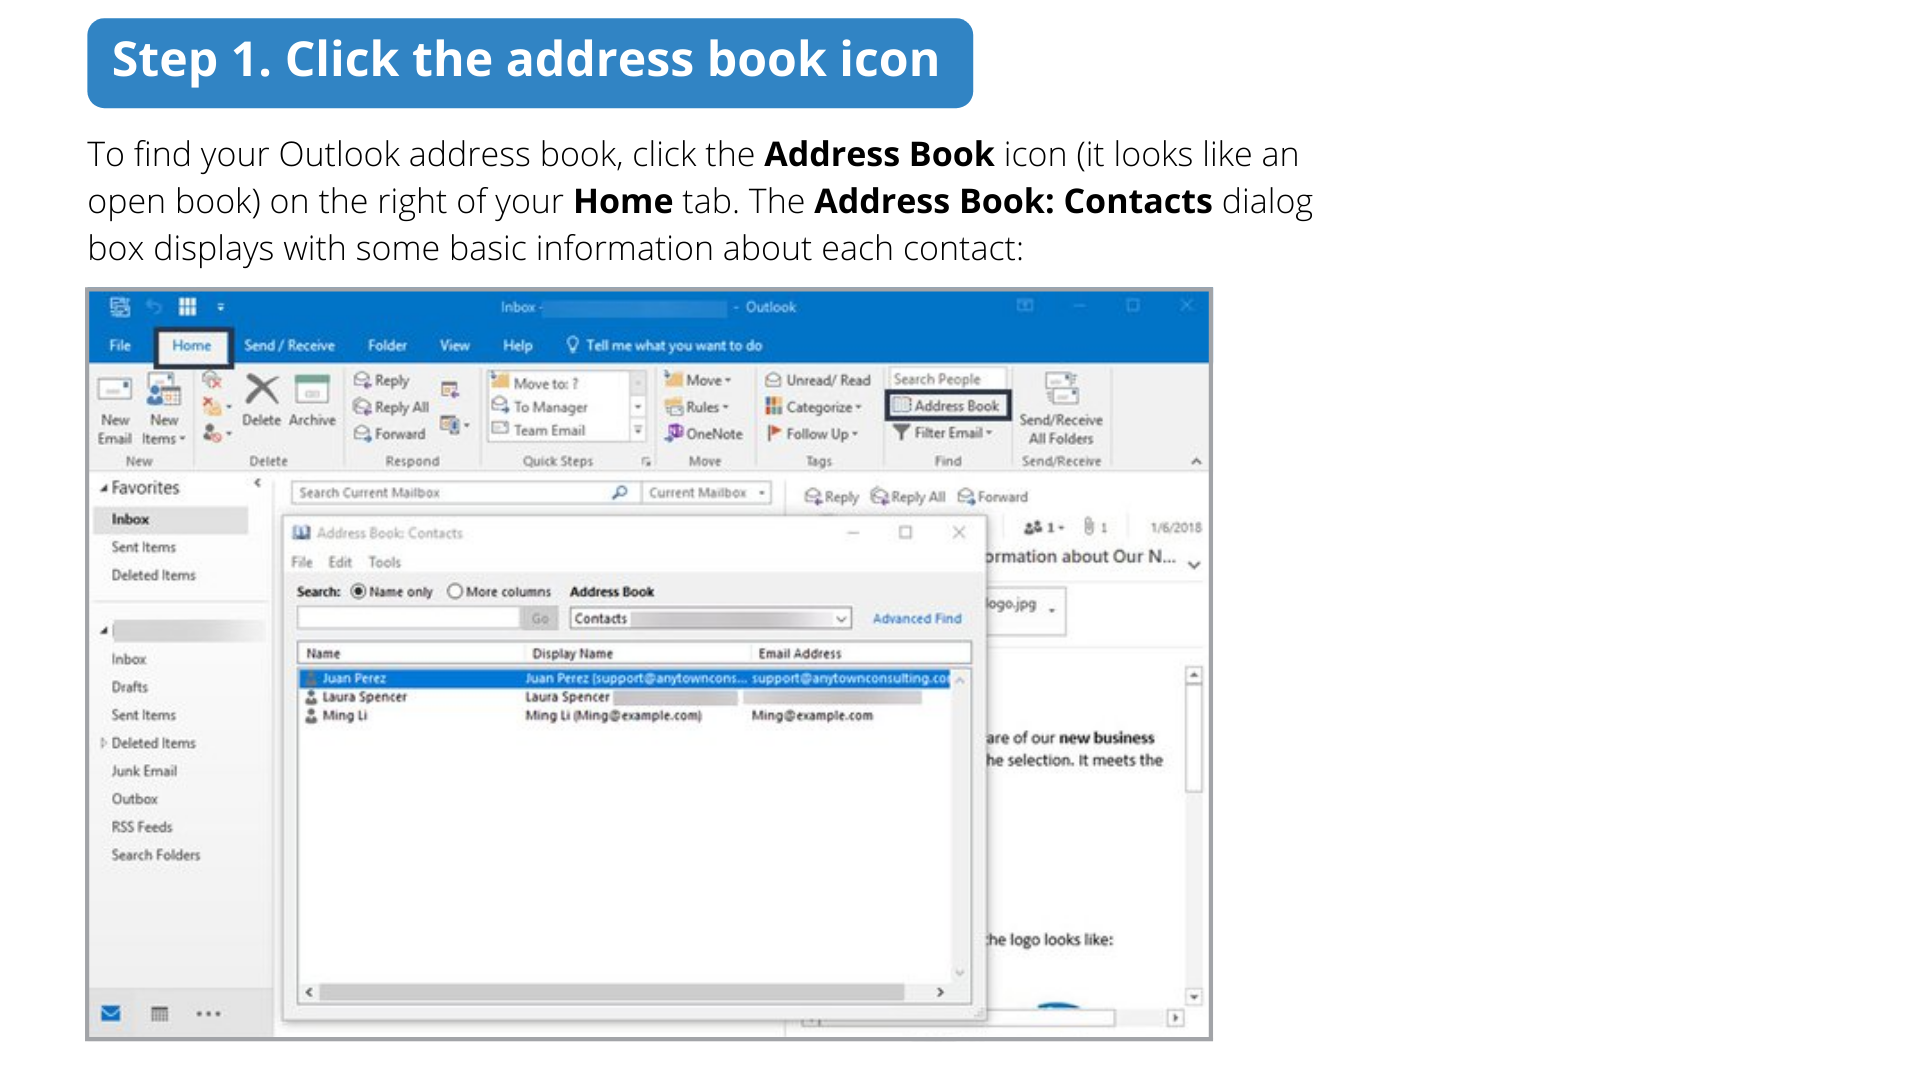1920x1080 pixels.
Task: Select the Laura Spencer contact row
Action: (x=365, y=697)
